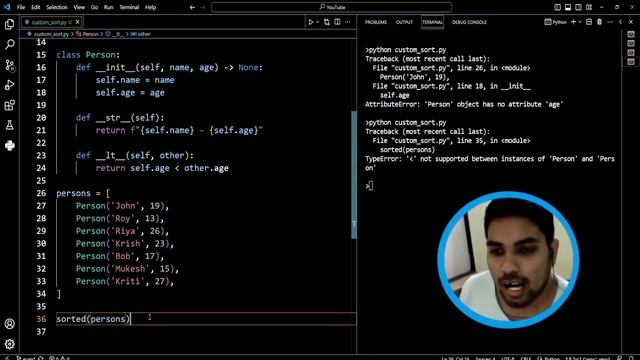Close the terminal panel
Image resolution: width=640 pixels, height=360 pixels.
(x=631, y=22)
